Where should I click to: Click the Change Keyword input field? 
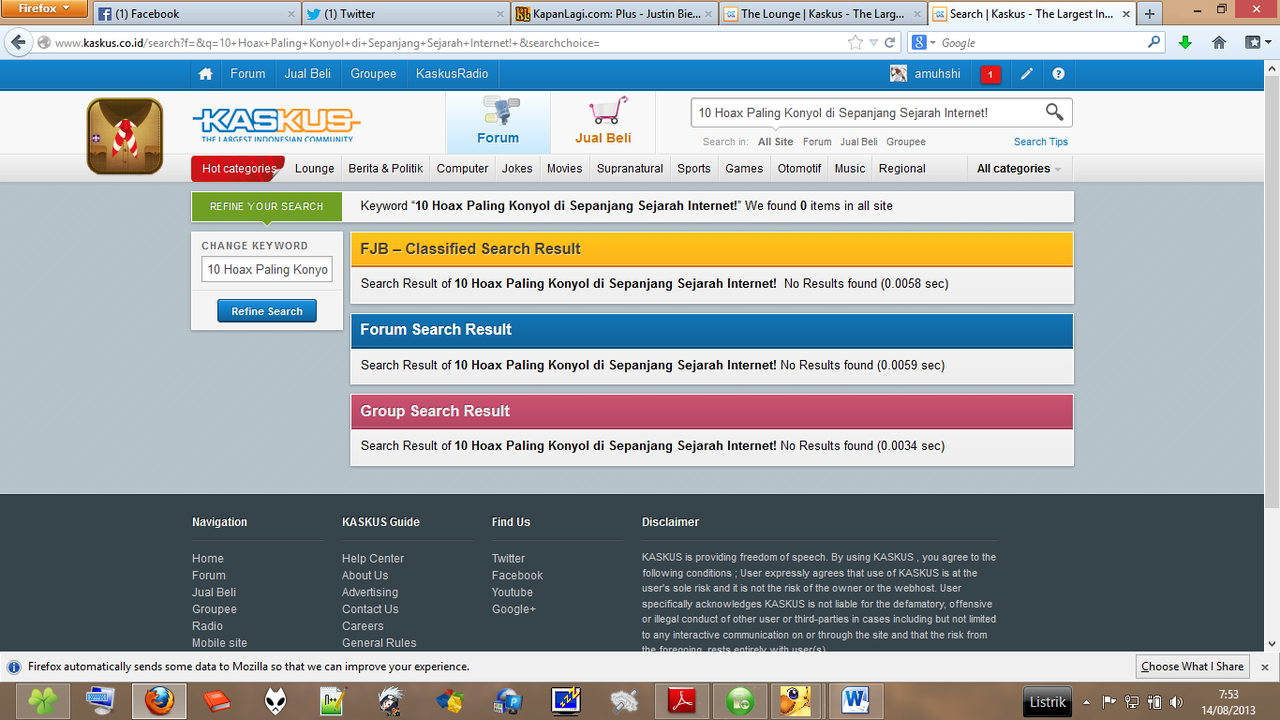267,269
